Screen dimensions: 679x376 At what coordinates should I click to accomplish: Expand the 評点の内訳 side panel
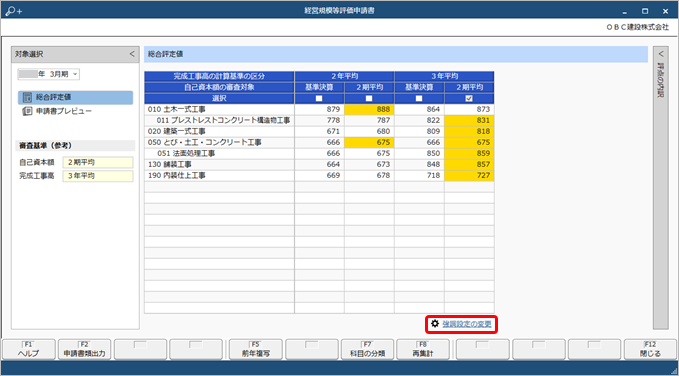point(660,54)
